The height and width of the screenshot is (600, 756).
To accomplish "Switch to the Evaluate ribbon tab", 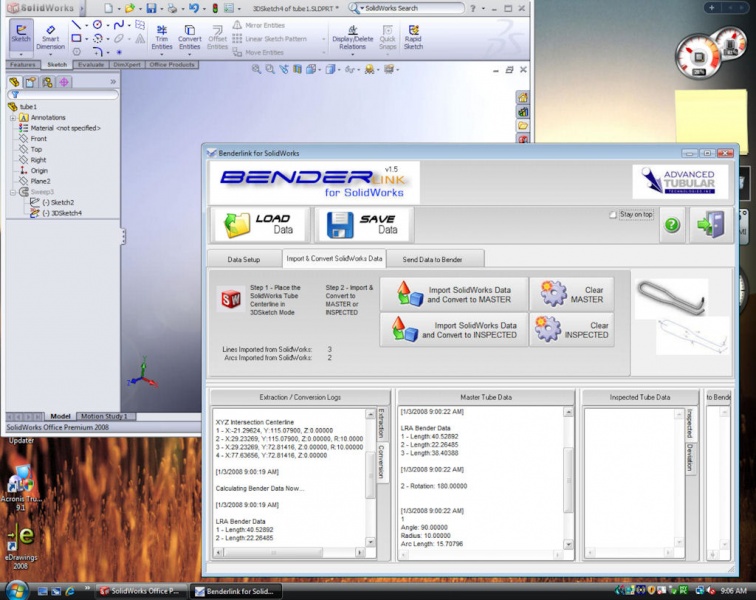I will [x=91, y=64].
